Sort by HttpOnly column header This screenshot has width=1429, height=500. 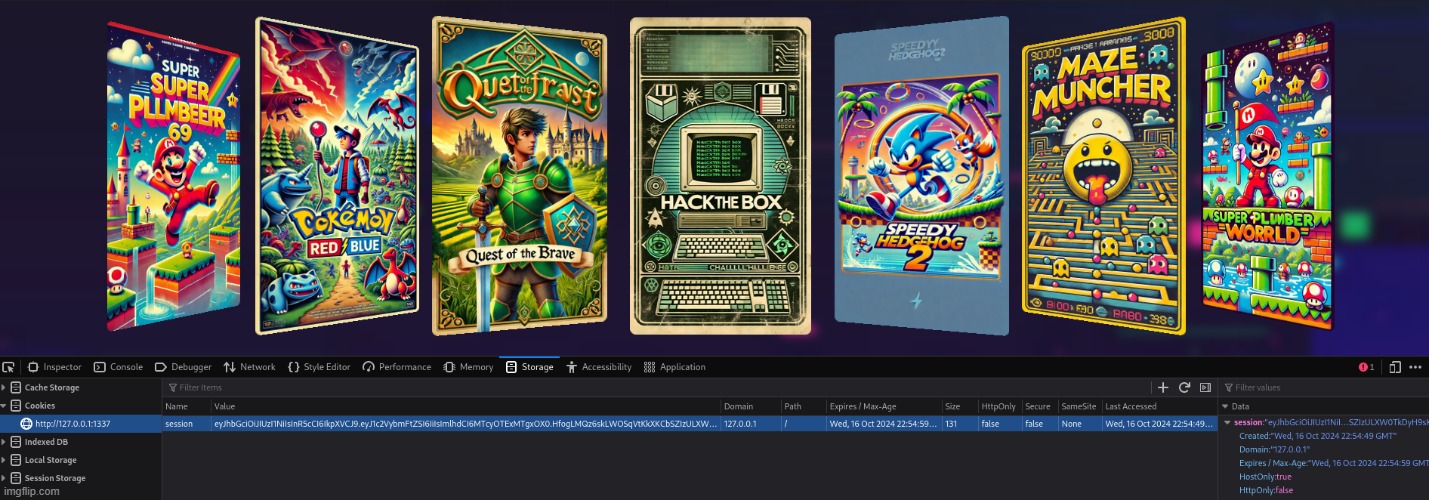click(x=999, y=406)
